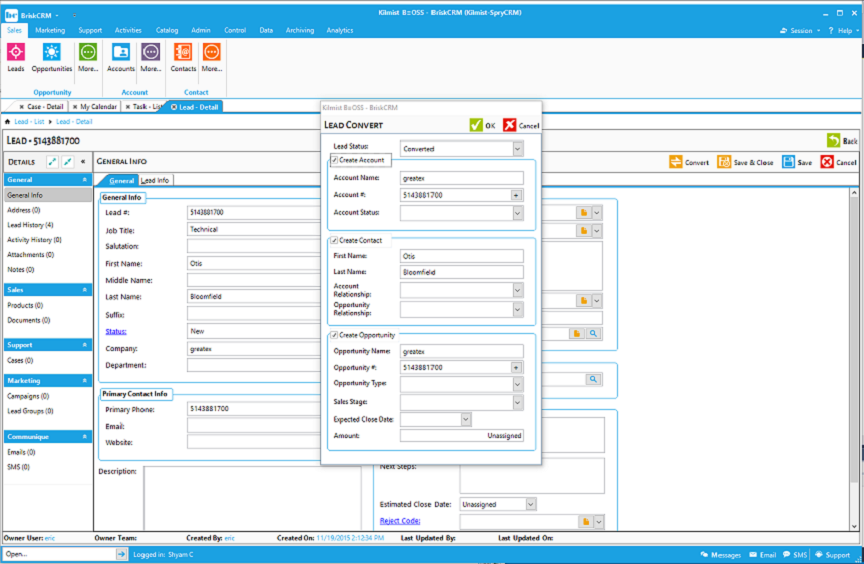Open Lead History (4) in Details
Image resolution: width=864 pixels, height=564 pixels.
(30, 225)
